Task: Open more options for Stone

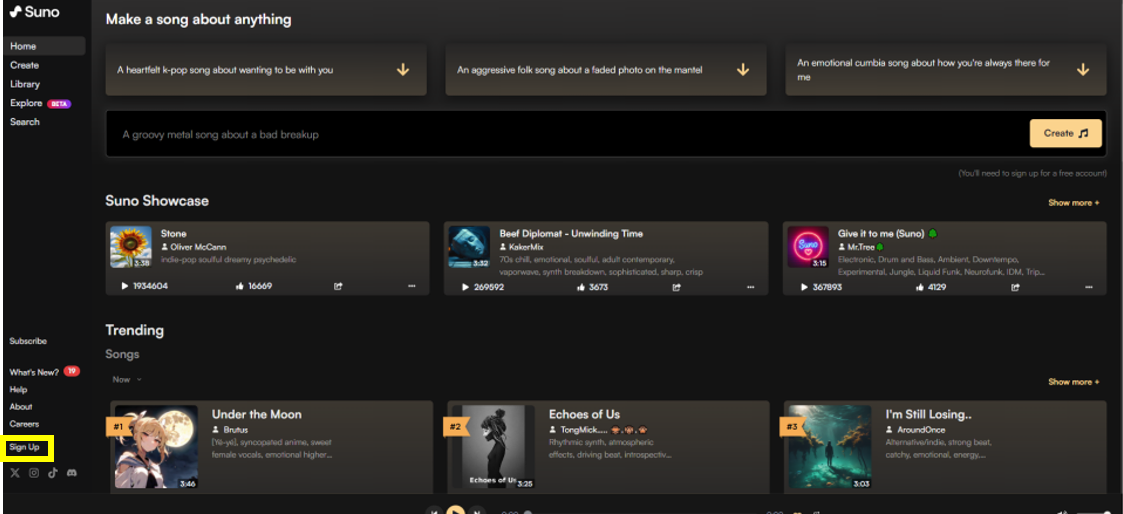Action: coord(412,286)
